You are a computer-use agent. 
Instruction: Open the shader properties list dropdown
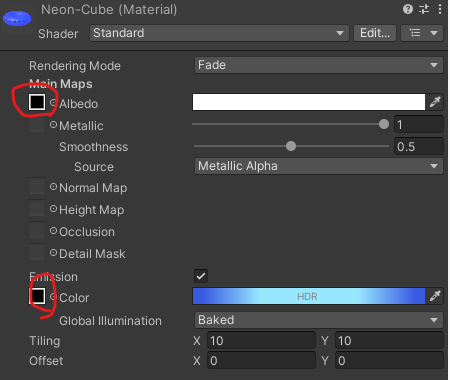pyautogui.click(x=422, y=33)
